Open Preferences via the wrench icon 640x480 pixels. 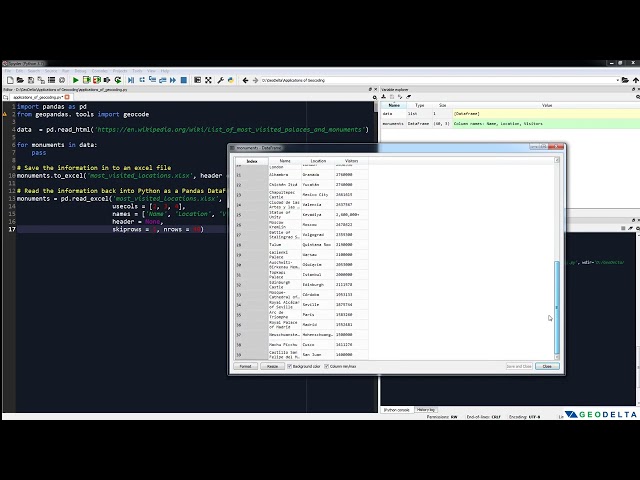220,80
